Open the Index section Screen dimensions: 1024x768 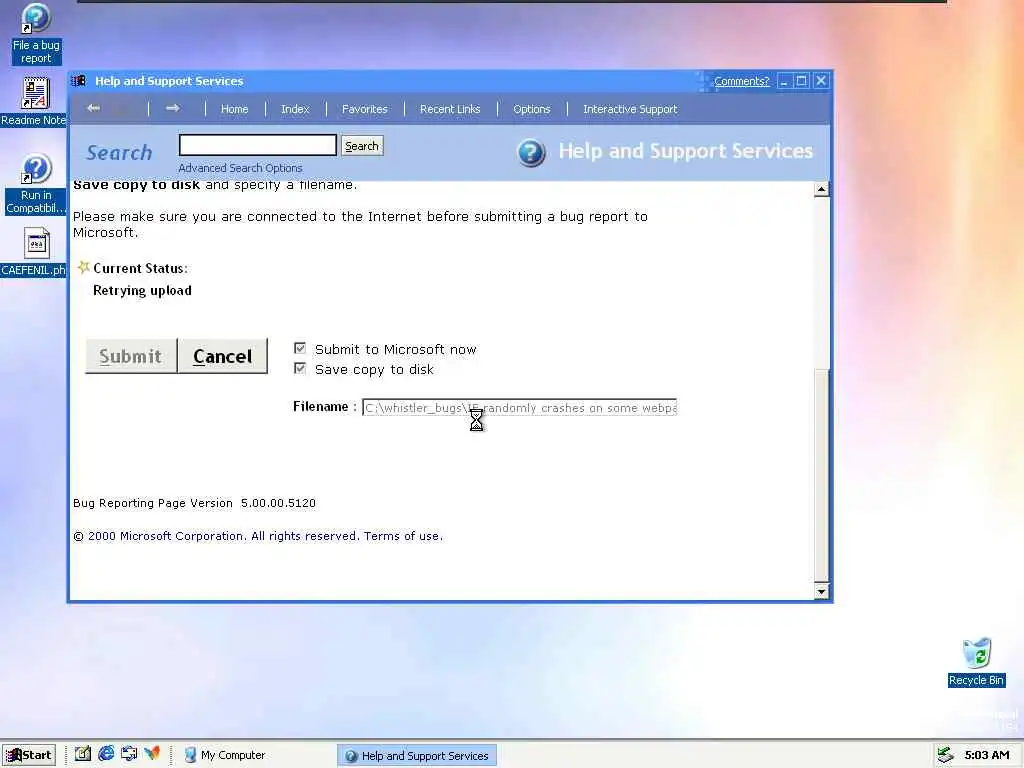pyautogui.click(x=295, y=109)
